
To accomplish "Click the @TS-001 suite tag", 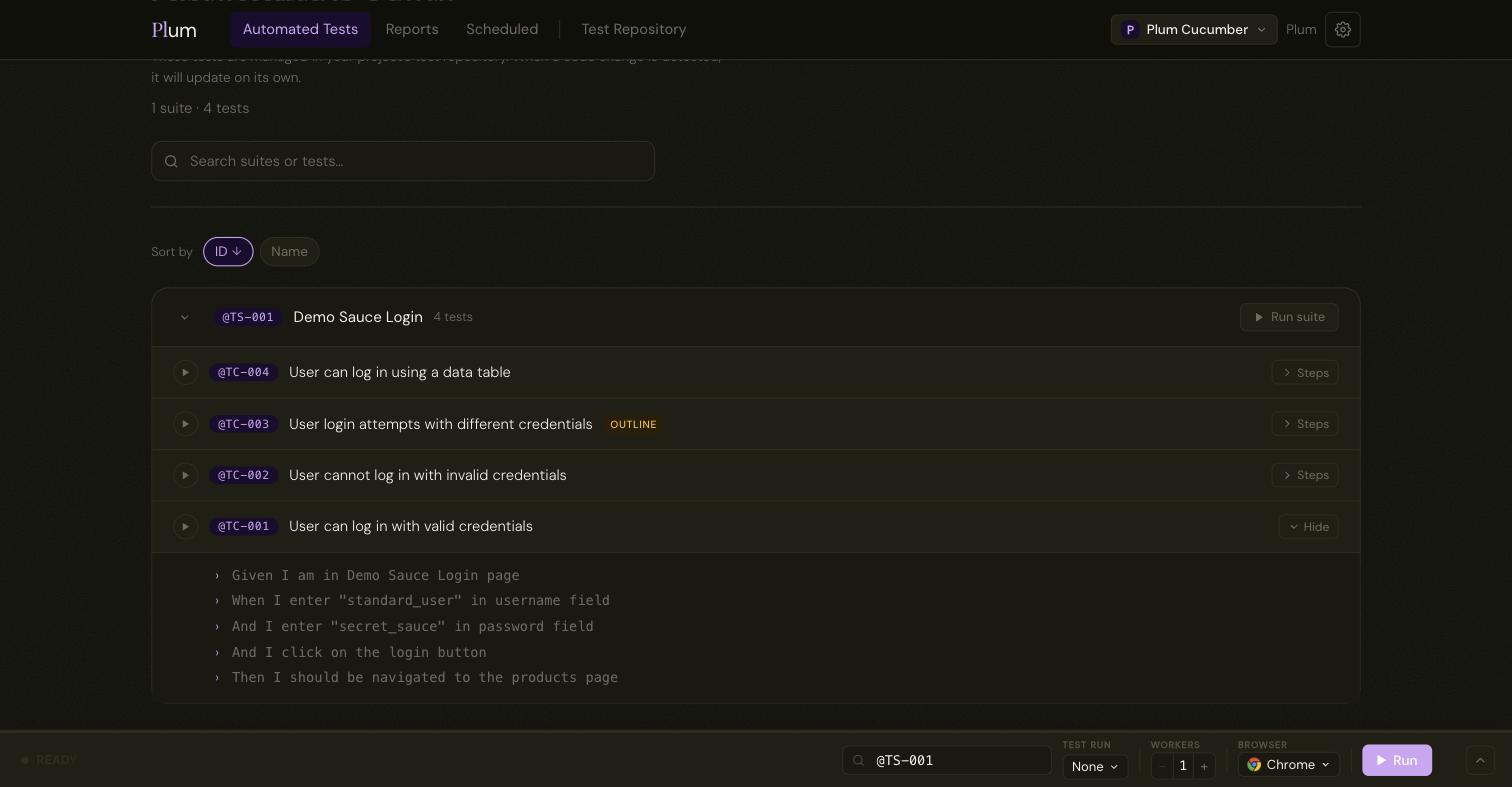I will (248, 317).
